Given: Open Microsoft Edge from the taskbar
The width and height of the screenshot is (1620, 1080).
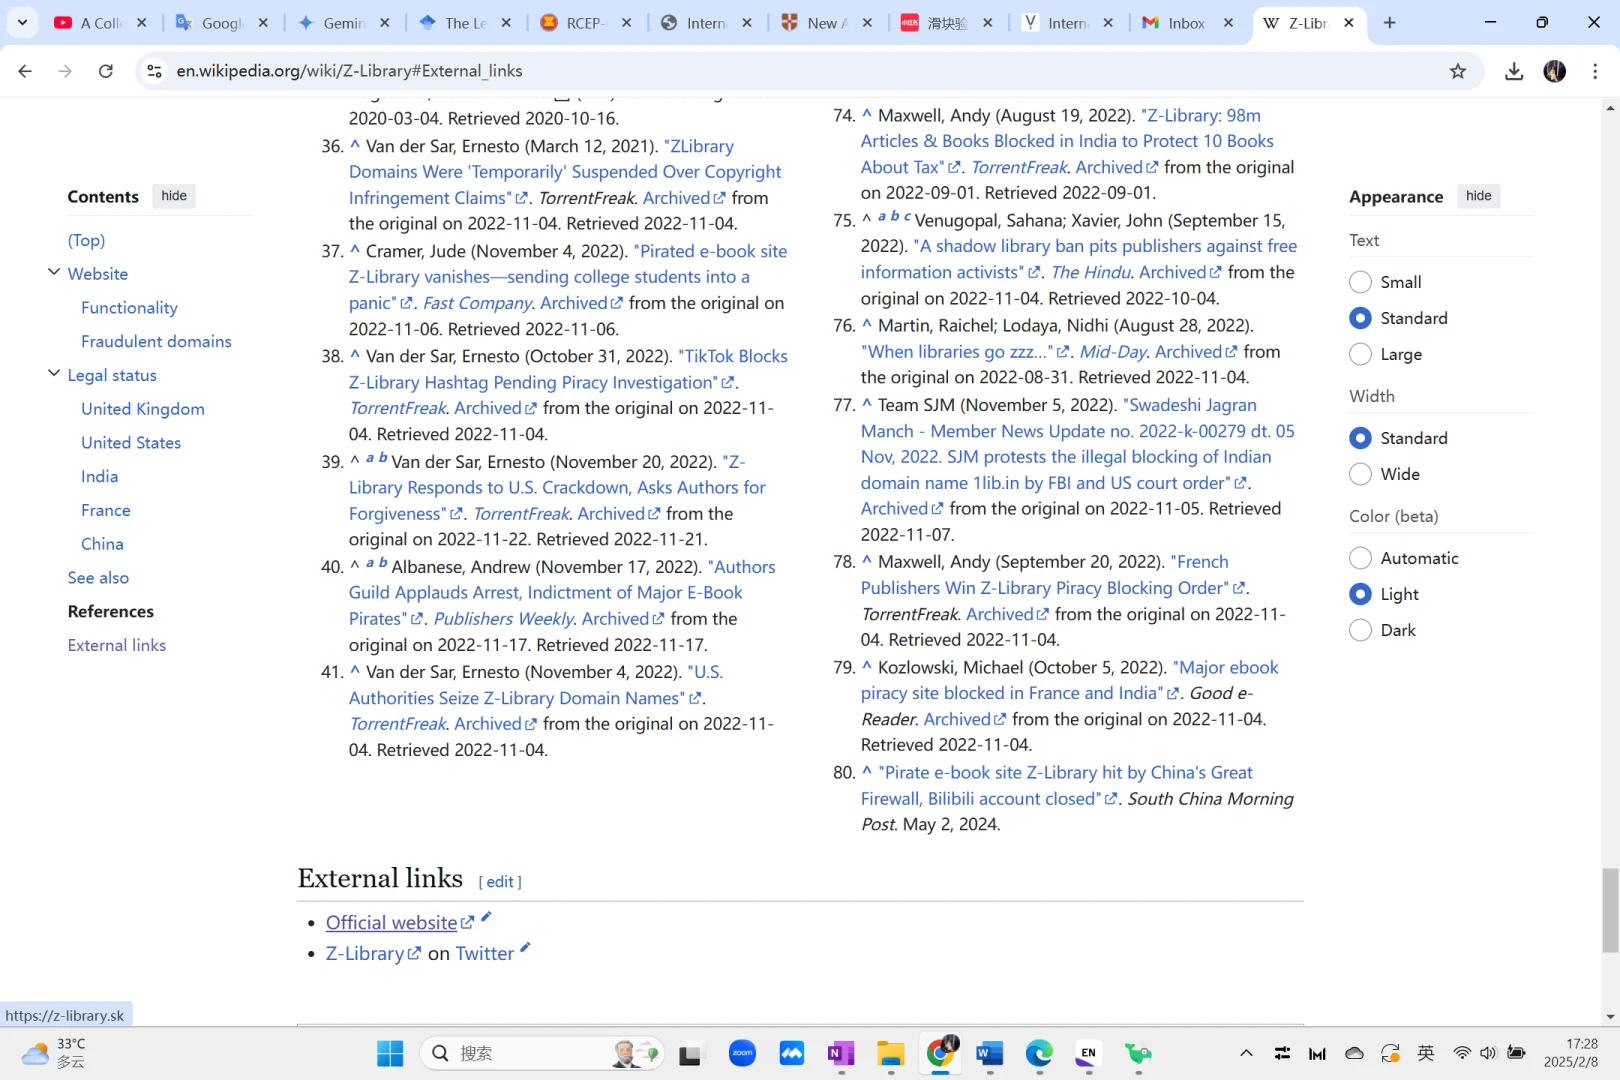Looking at the screenshot, I should coord(1039,1053).
